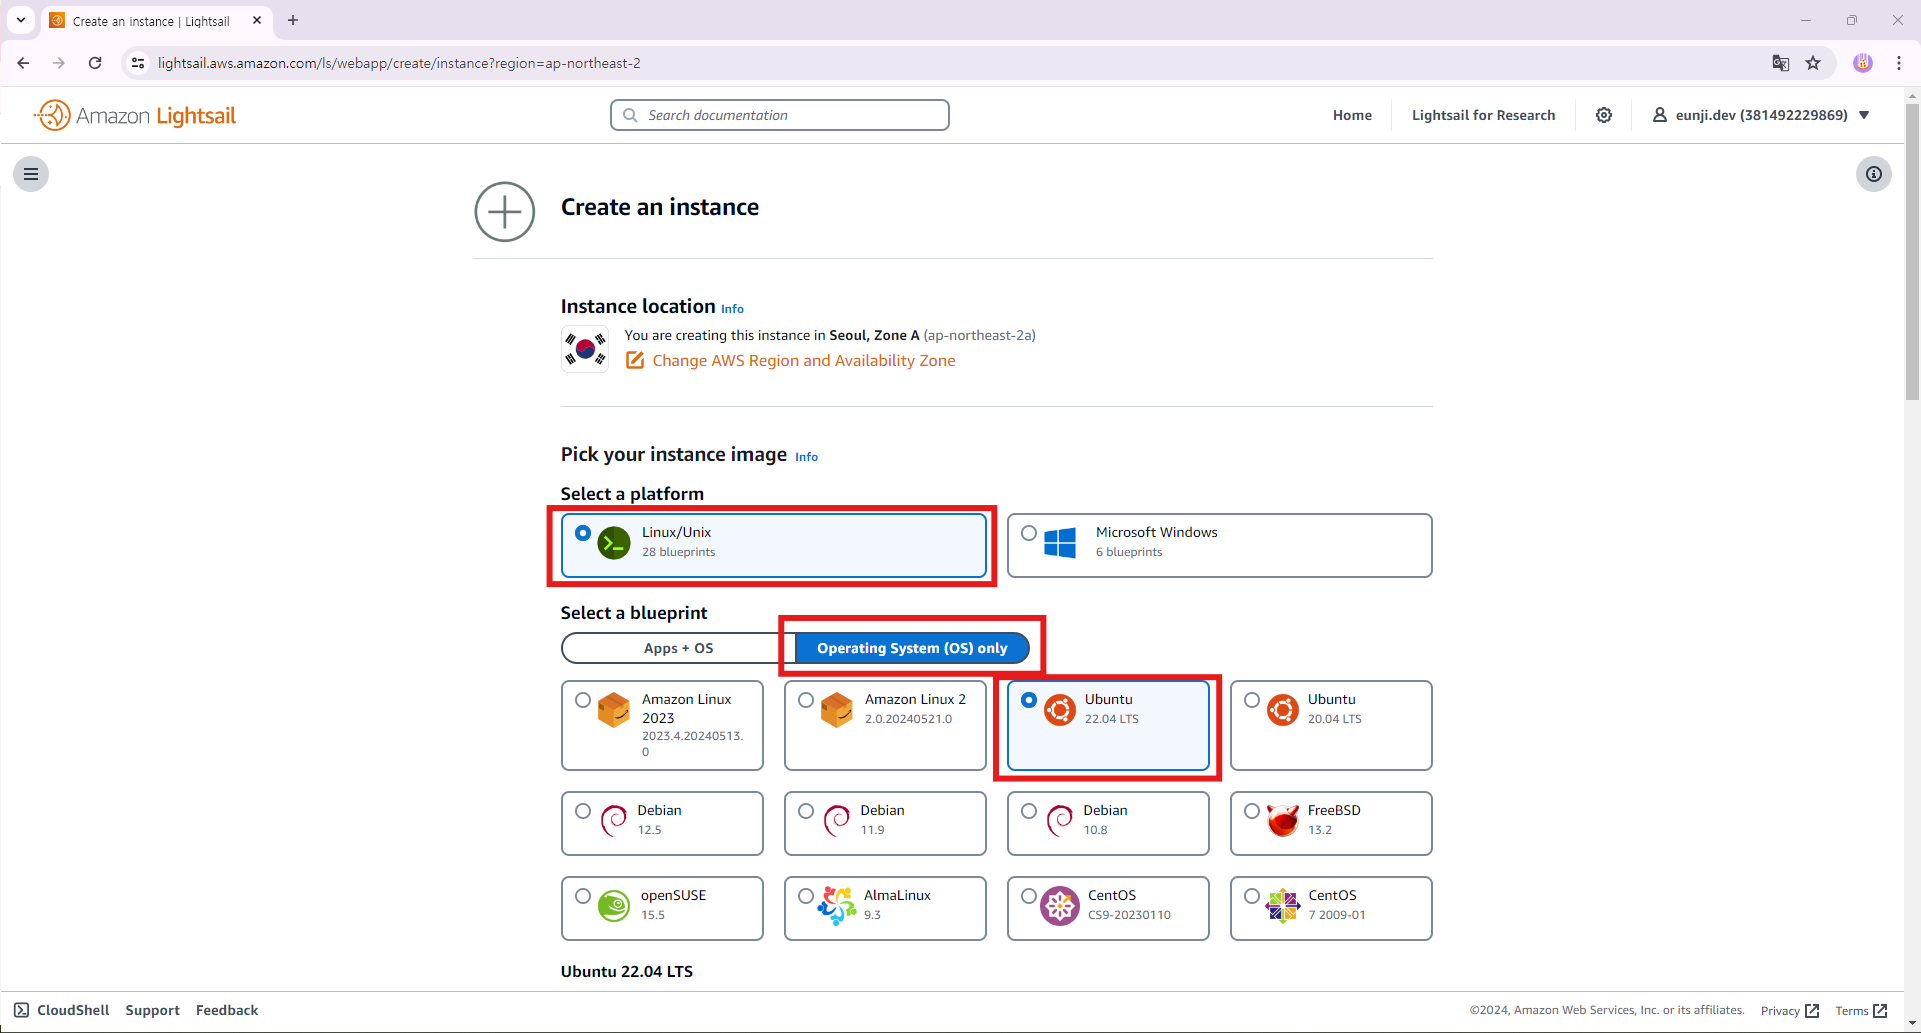This screenshot has width=1921, height=1033.
Task: Open the settings gear in header
Action: coord(1604,115)
